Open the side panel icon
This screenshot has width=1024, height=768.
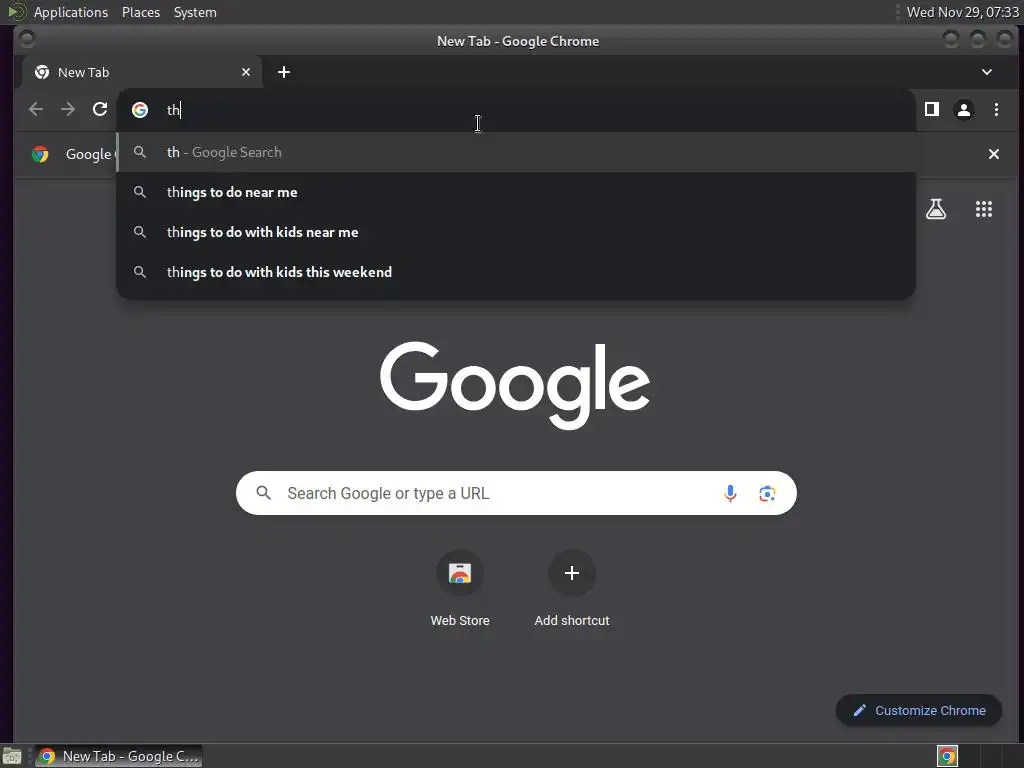point(932,109)
